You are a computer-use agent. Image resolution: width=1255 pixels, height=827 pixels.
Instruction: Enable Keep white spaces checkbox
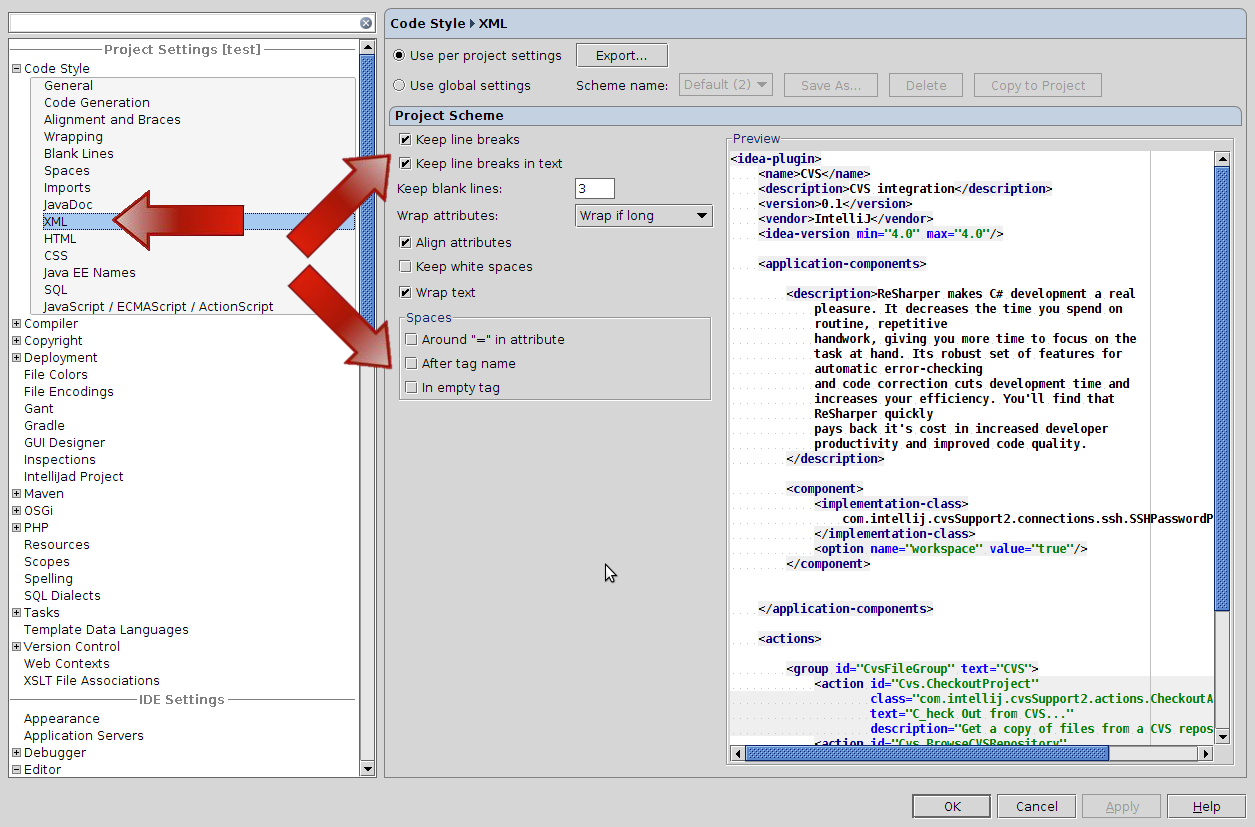pos(405,267)
